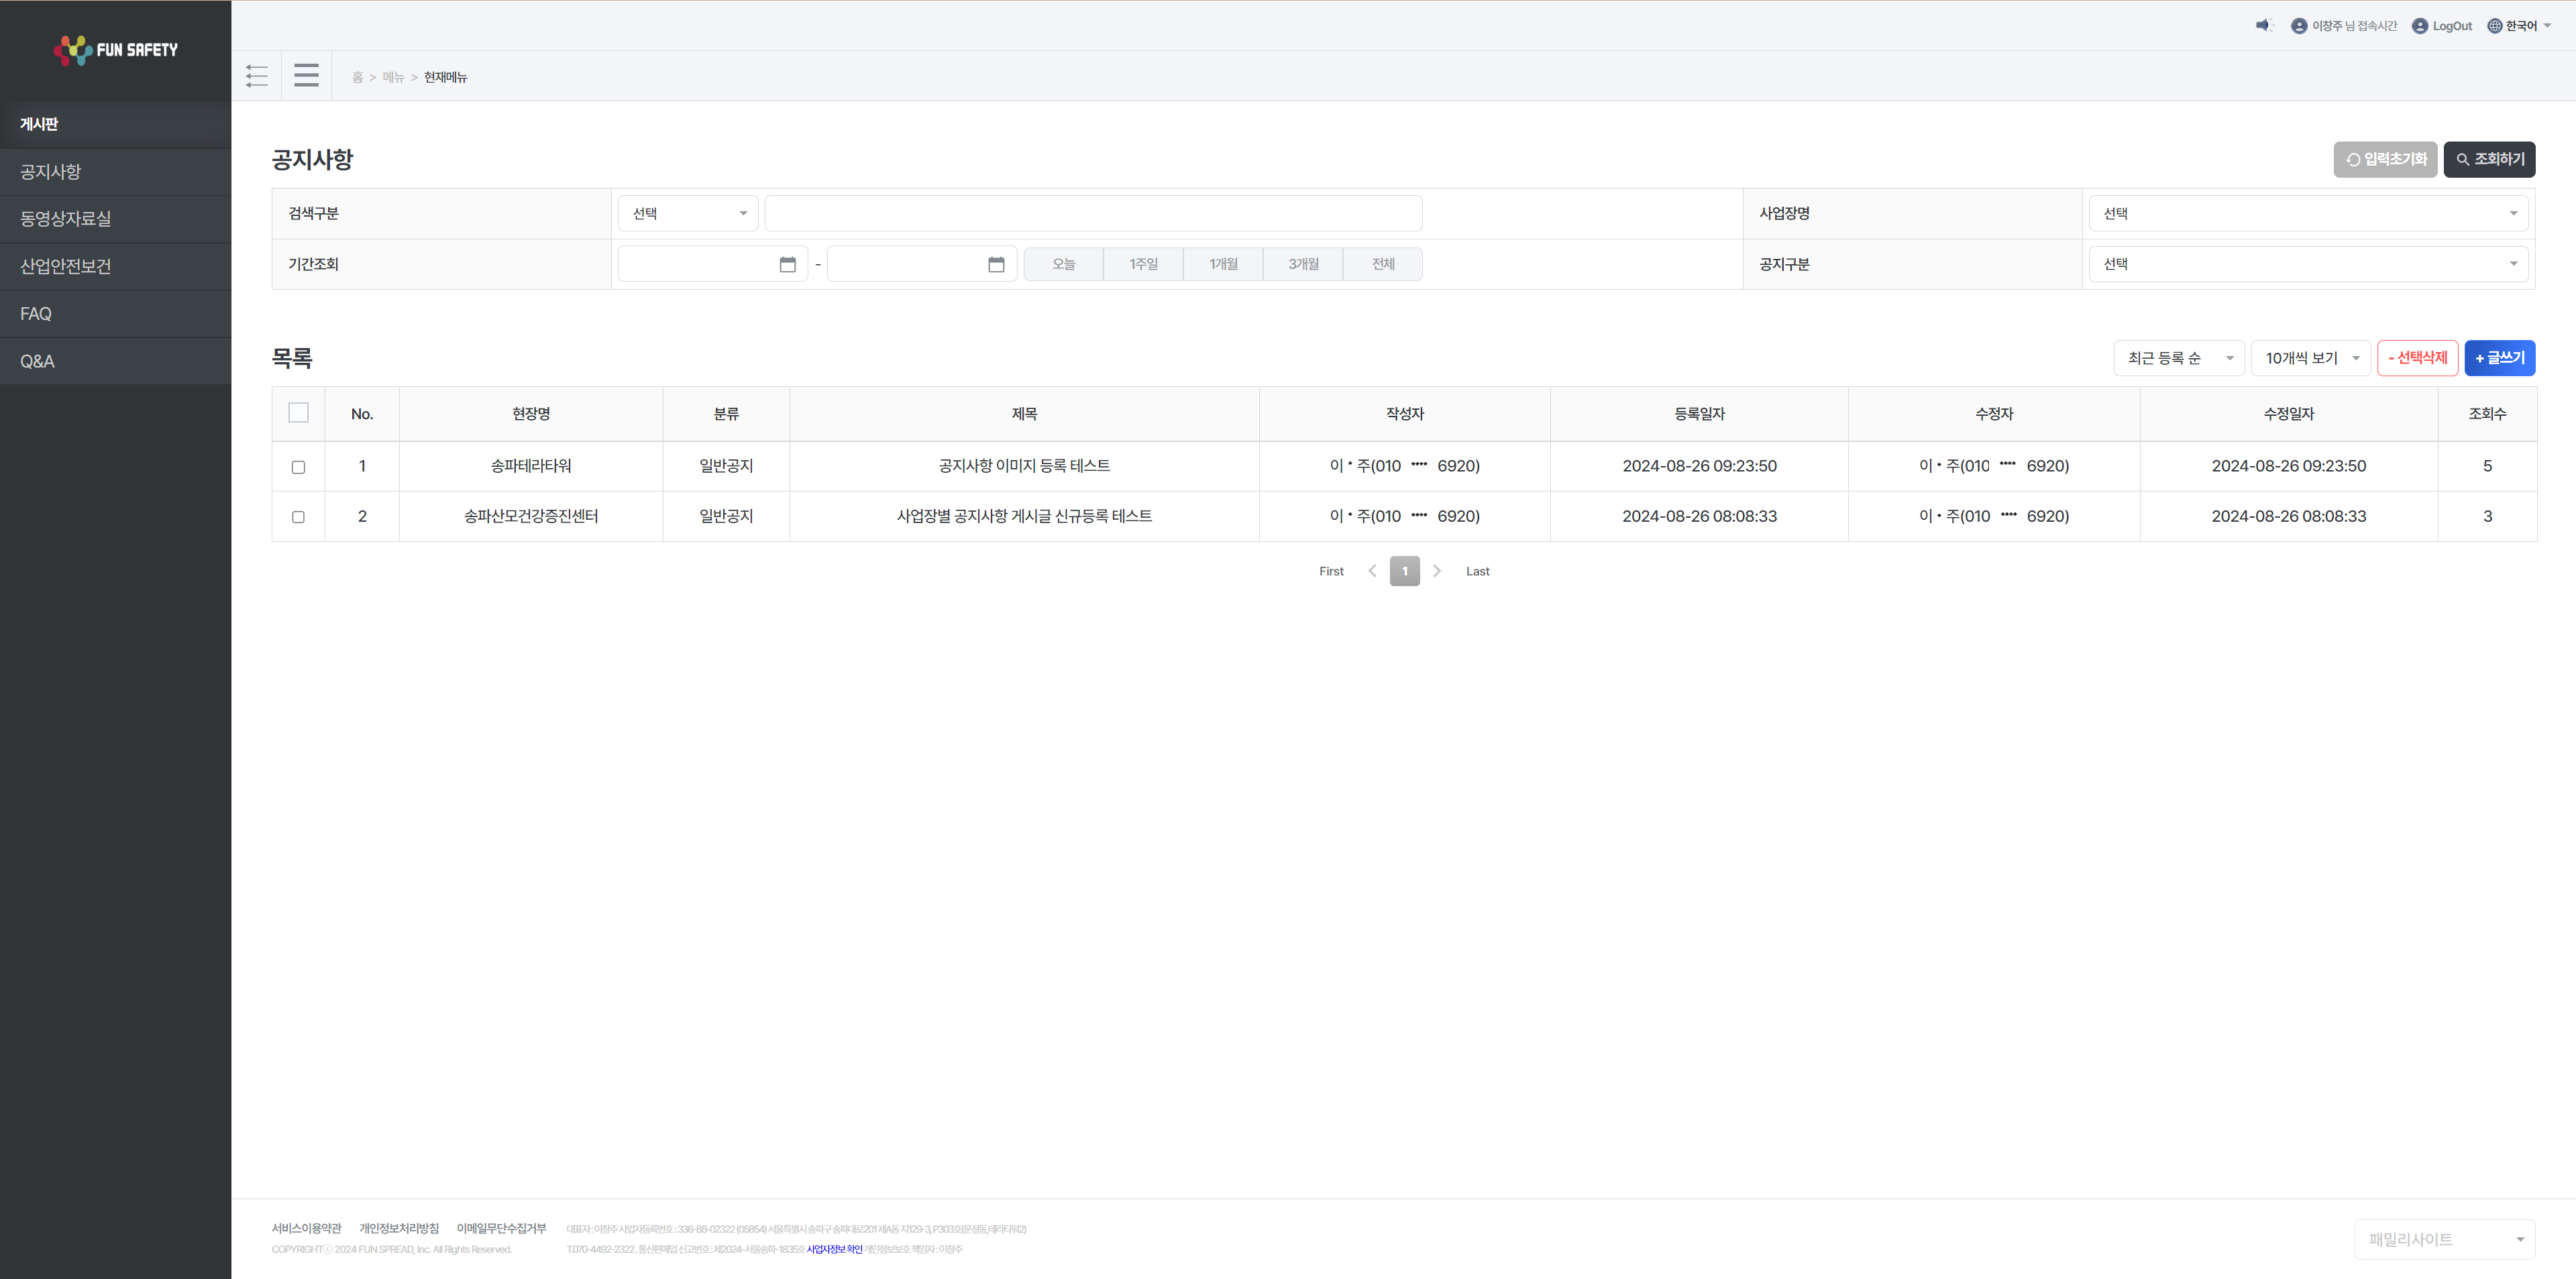
Task: Click the FUN SAFETY logo
Action: point(116,49)
